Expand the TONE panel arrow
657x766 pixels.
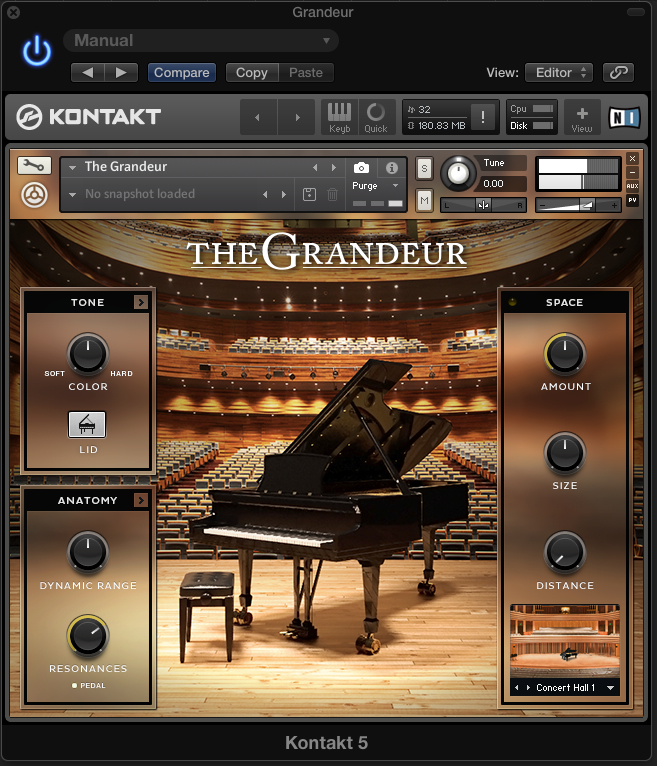click(141, 302)
